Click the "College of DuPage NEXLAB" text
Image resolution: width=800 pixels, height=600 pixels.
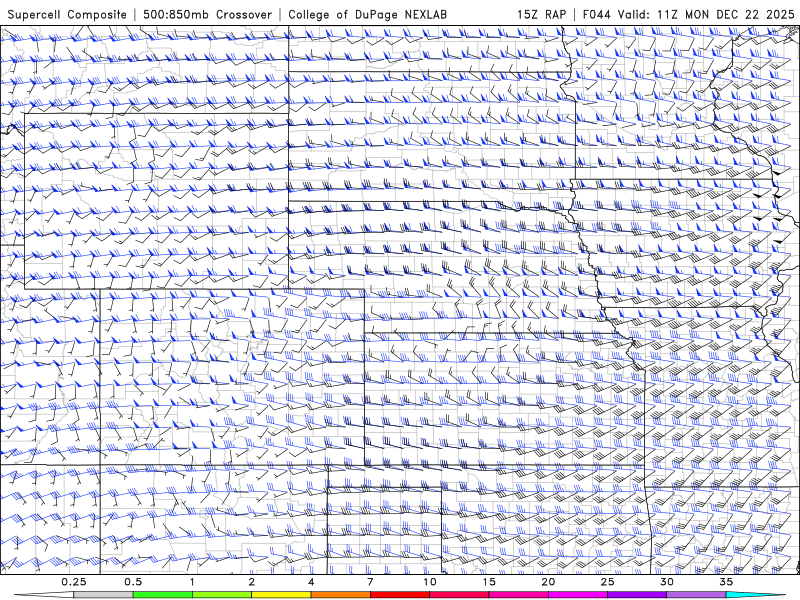tap(367, 15)
